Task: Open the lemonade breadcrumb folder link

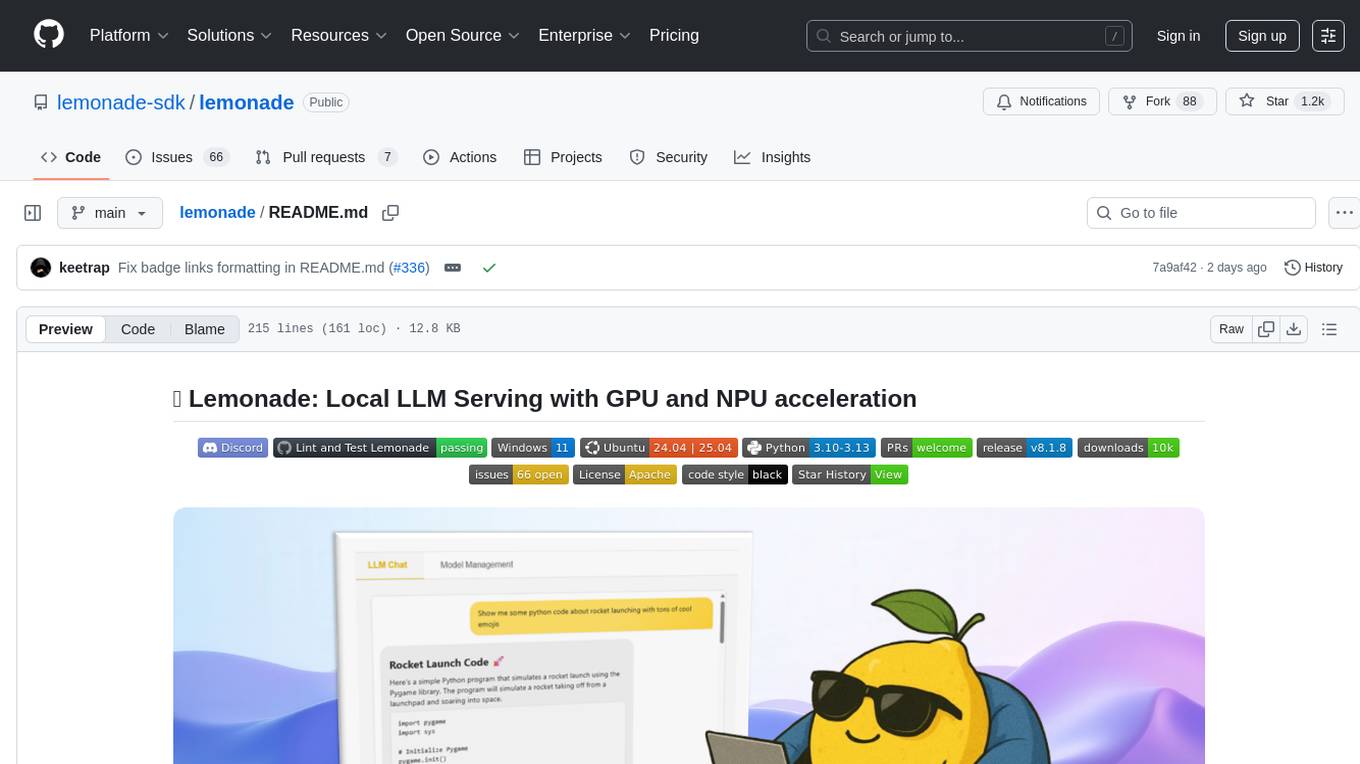Action: coord(217,213)
